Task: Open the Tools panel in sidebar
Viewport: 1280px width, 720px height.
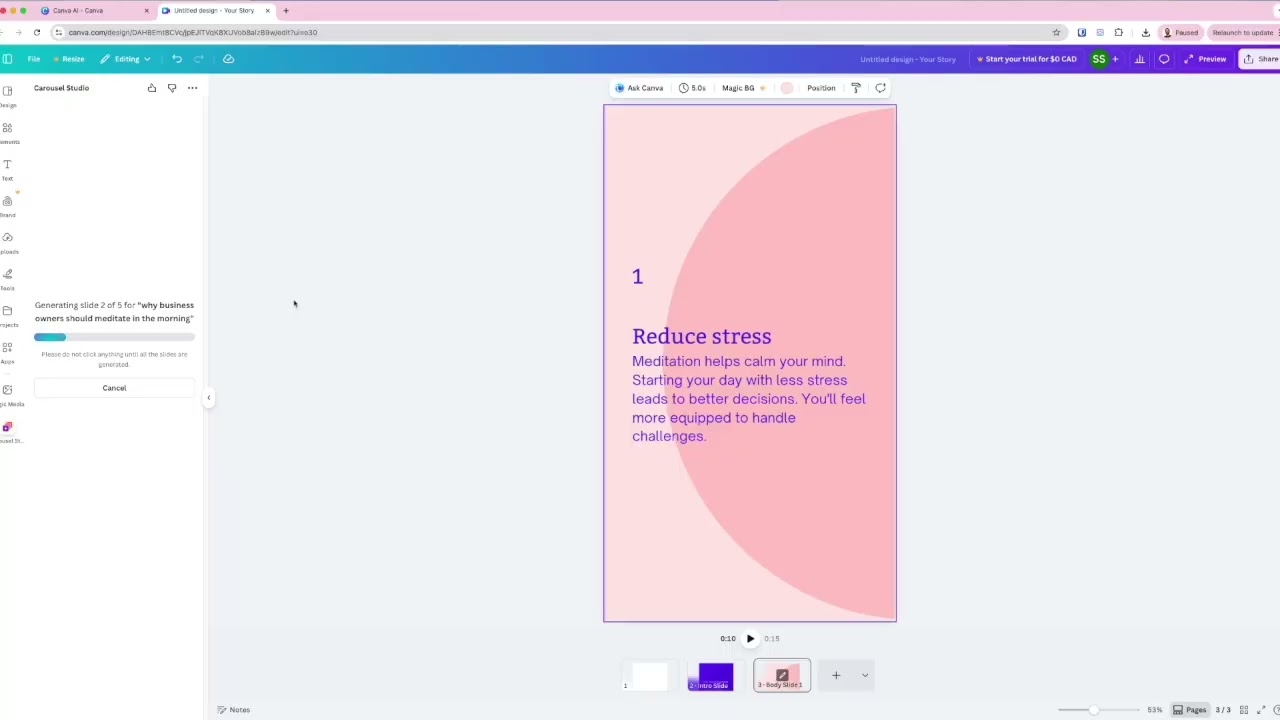Action: (7, 279)
